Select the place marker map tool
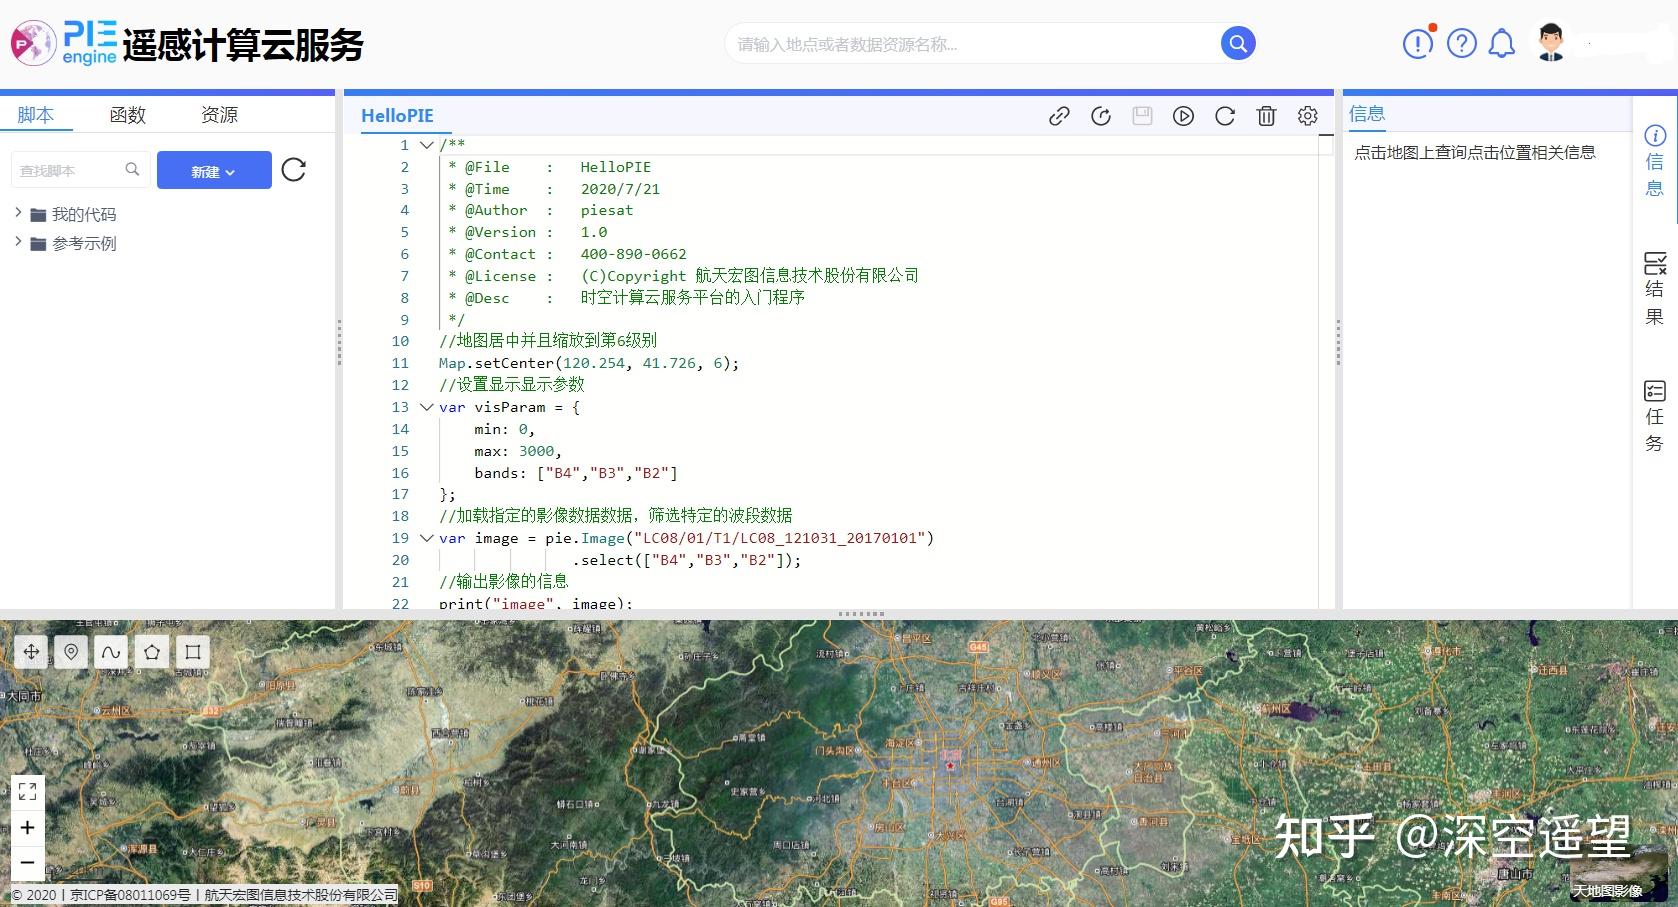This screenshot has height=907, width=1678. click(71, 652)
